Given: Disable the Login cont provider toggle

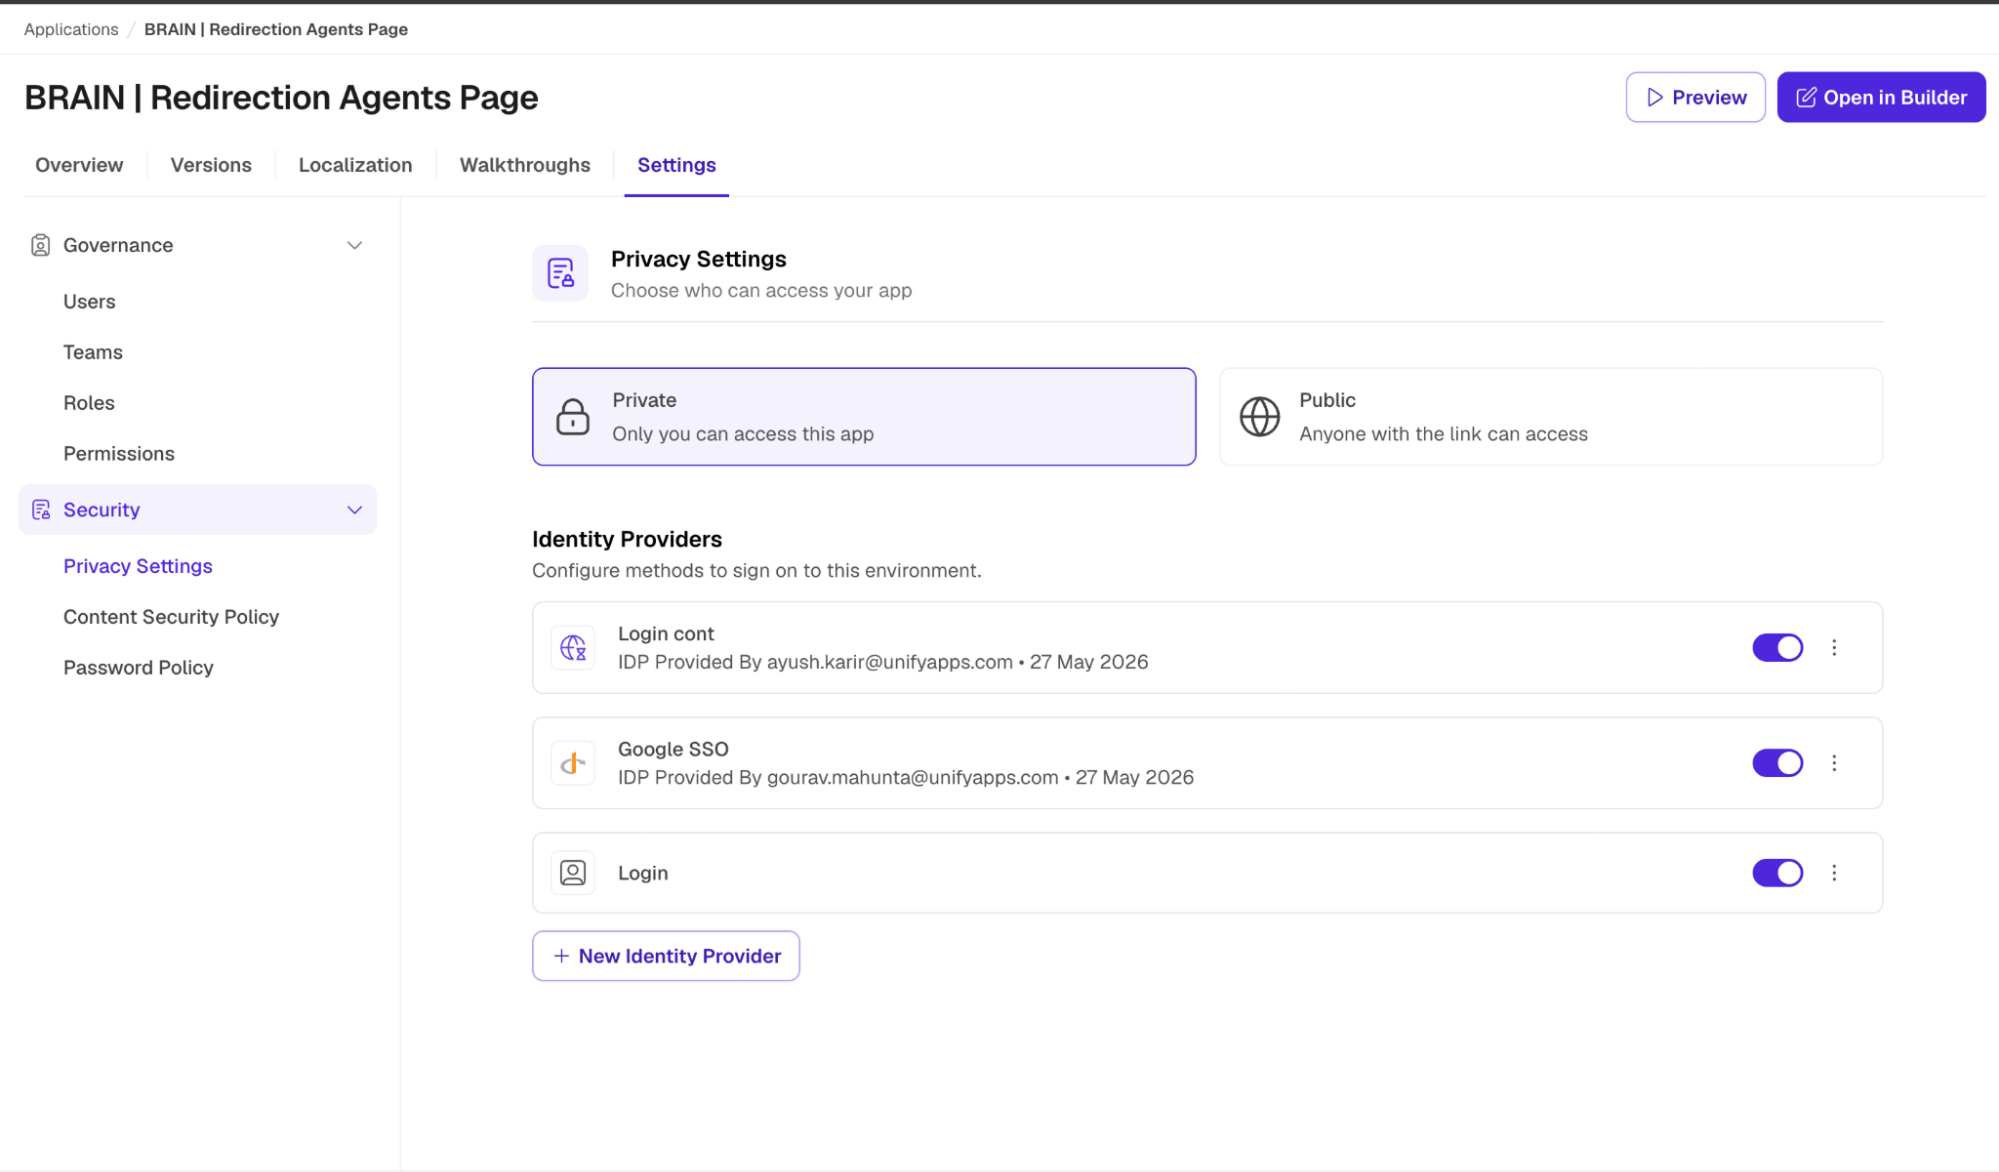Looking at the screenshot, I should [x=1777, y=648].
